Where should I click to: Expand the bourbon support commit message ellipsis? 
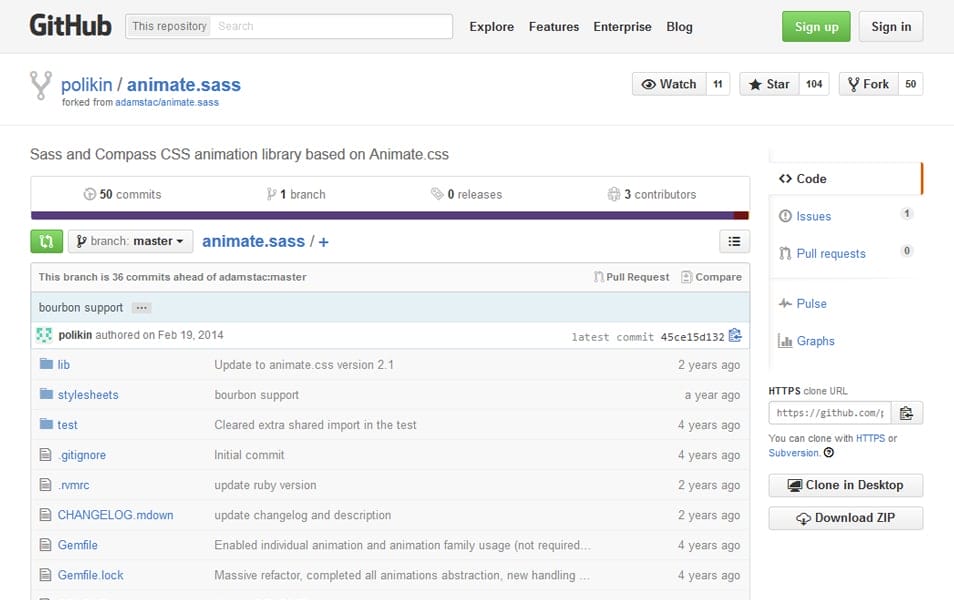coord(141,308)
